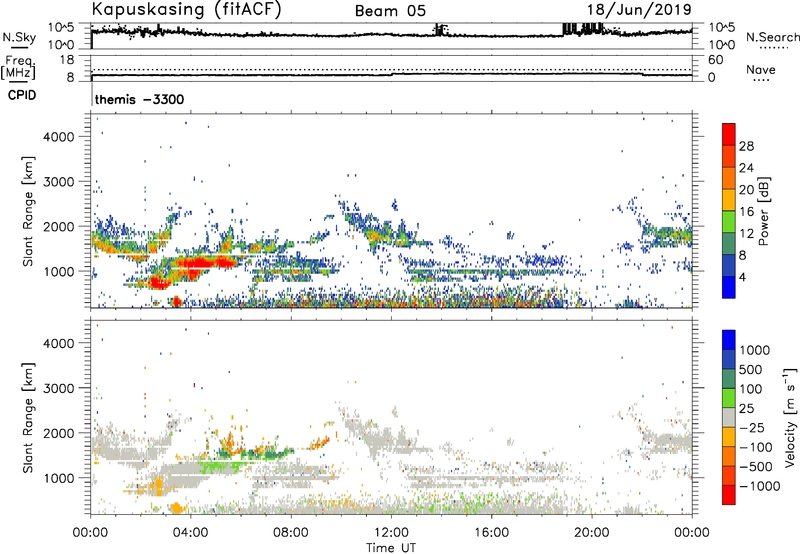Select the "4000" tick on the power panel
800x554 pixels.
coord(59,137)
